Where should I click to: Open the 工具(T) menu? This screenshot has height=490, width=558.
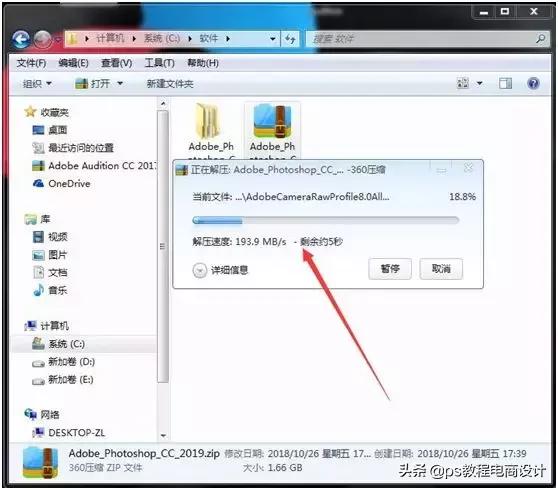coord(159,63)
